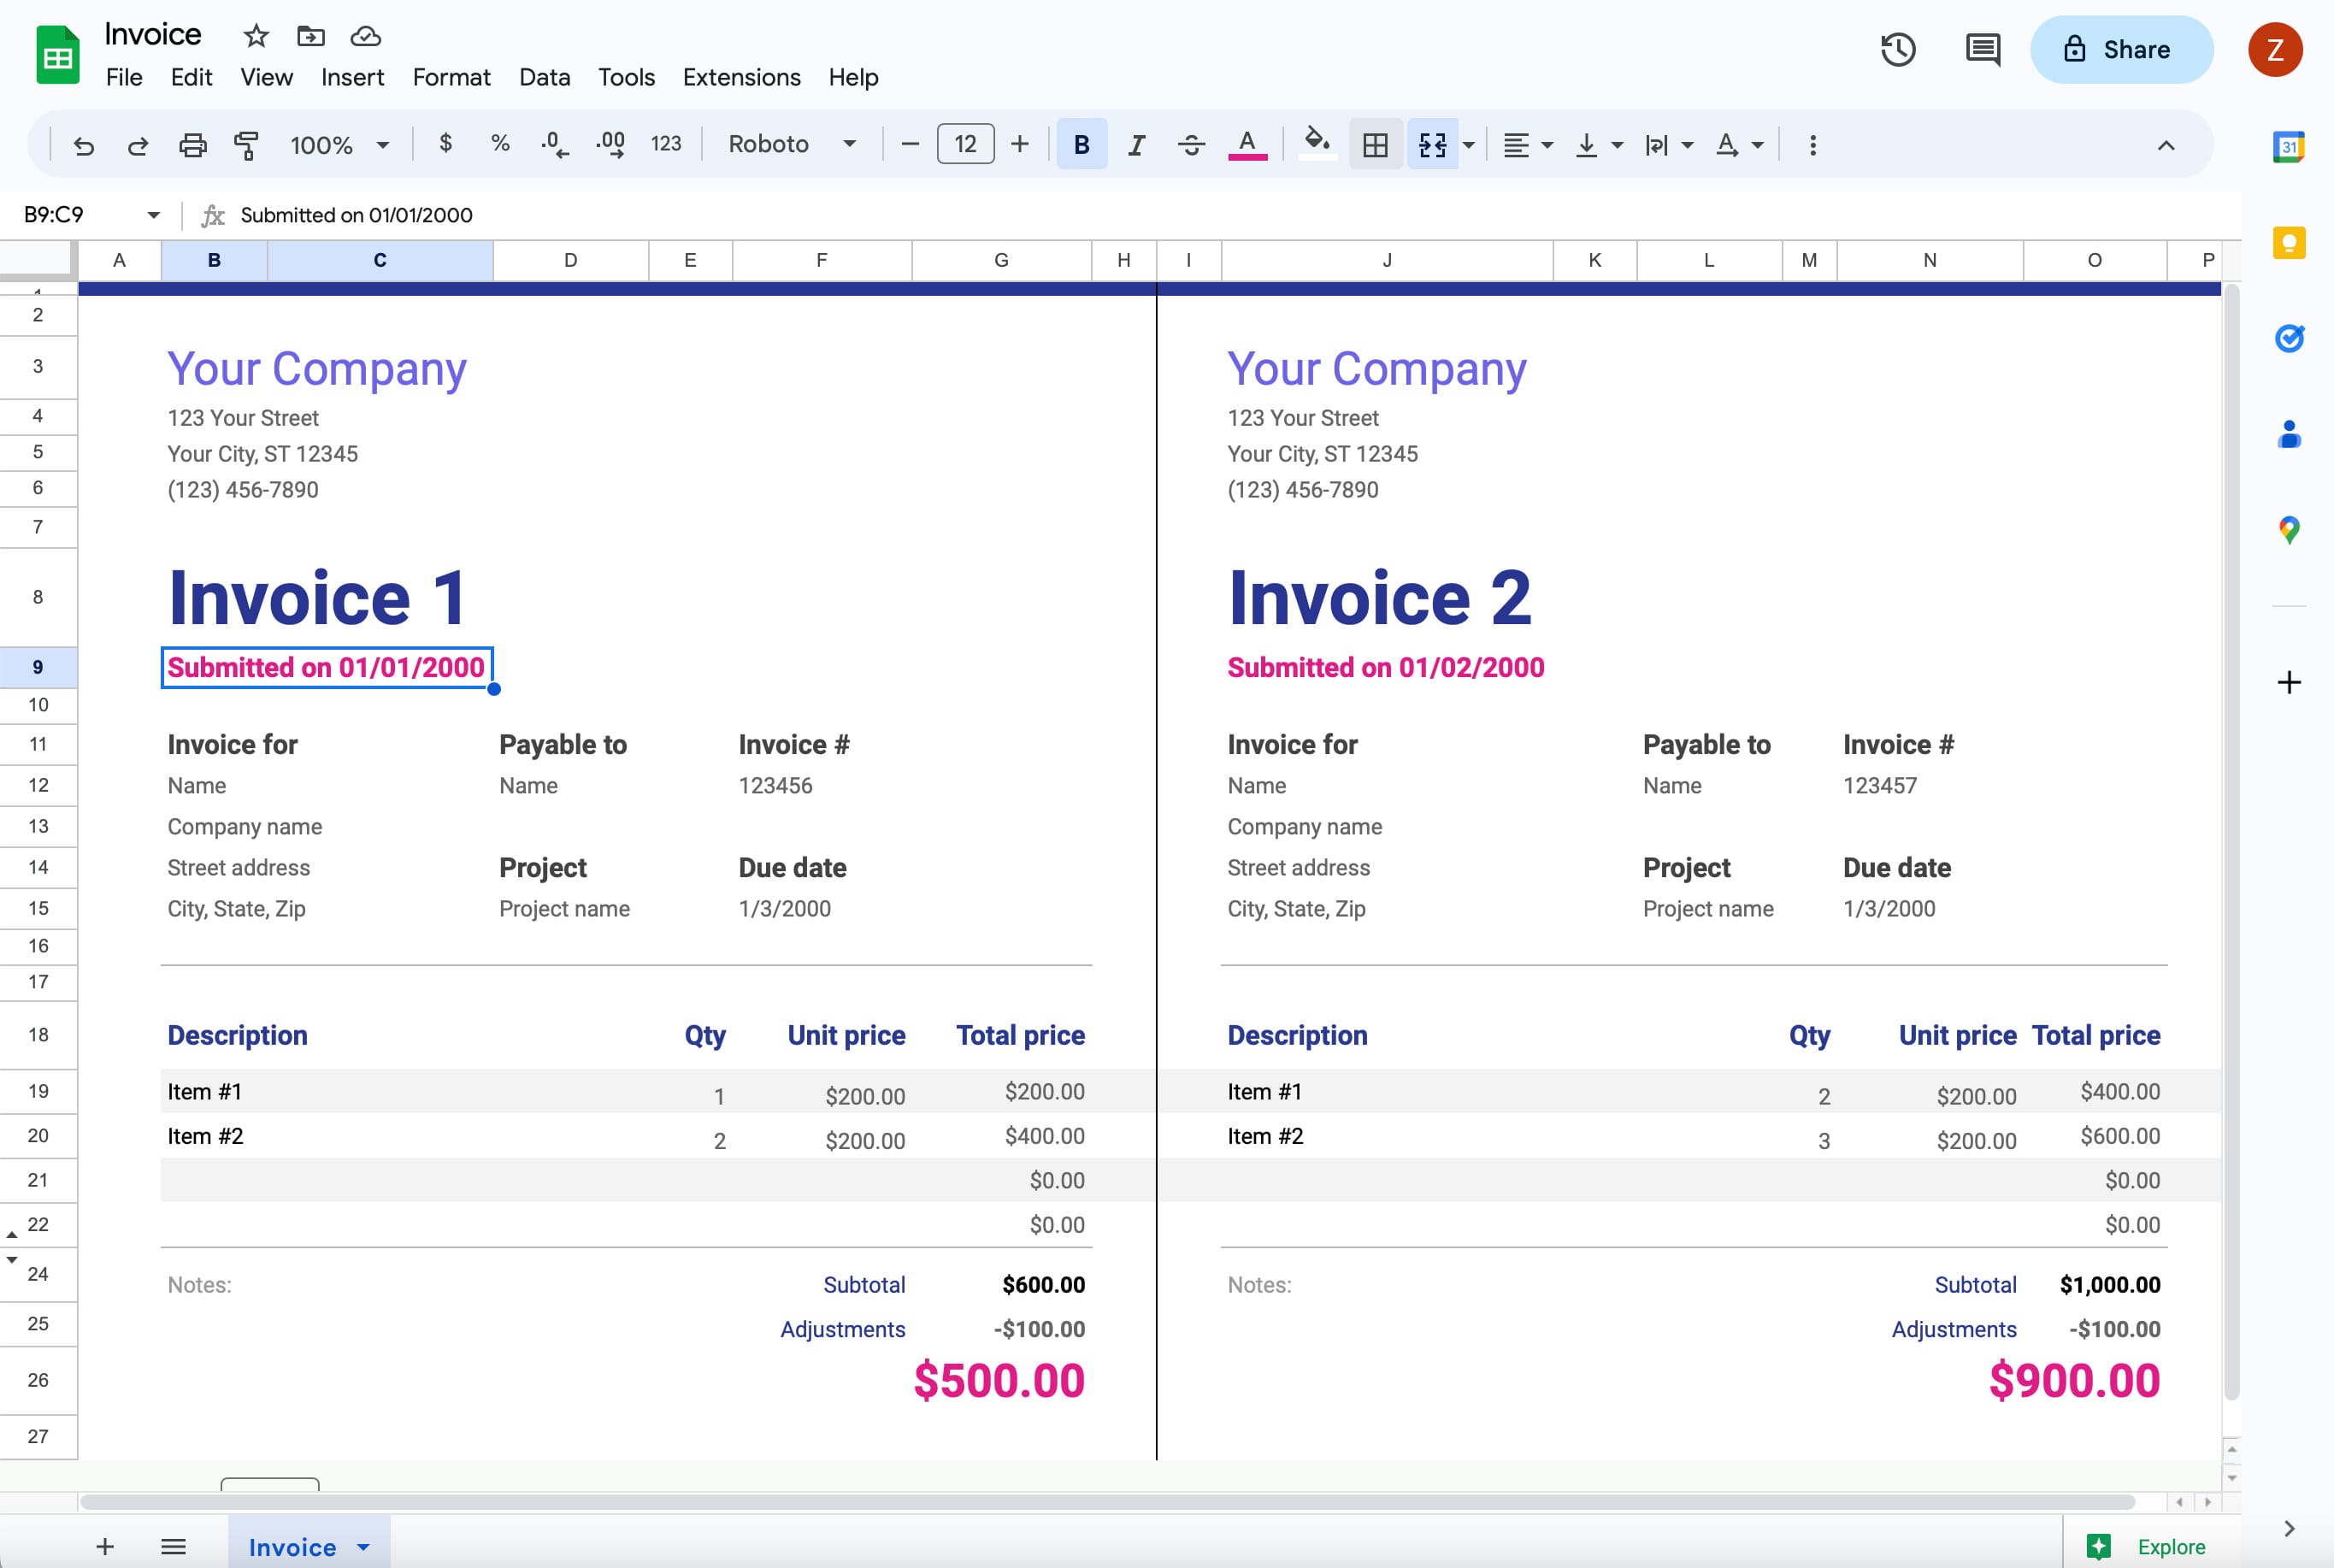The width and height of the screenshot is (2334, 1568).
Task: Open the Fill color tool
Action: click(x=1318, y=144)
